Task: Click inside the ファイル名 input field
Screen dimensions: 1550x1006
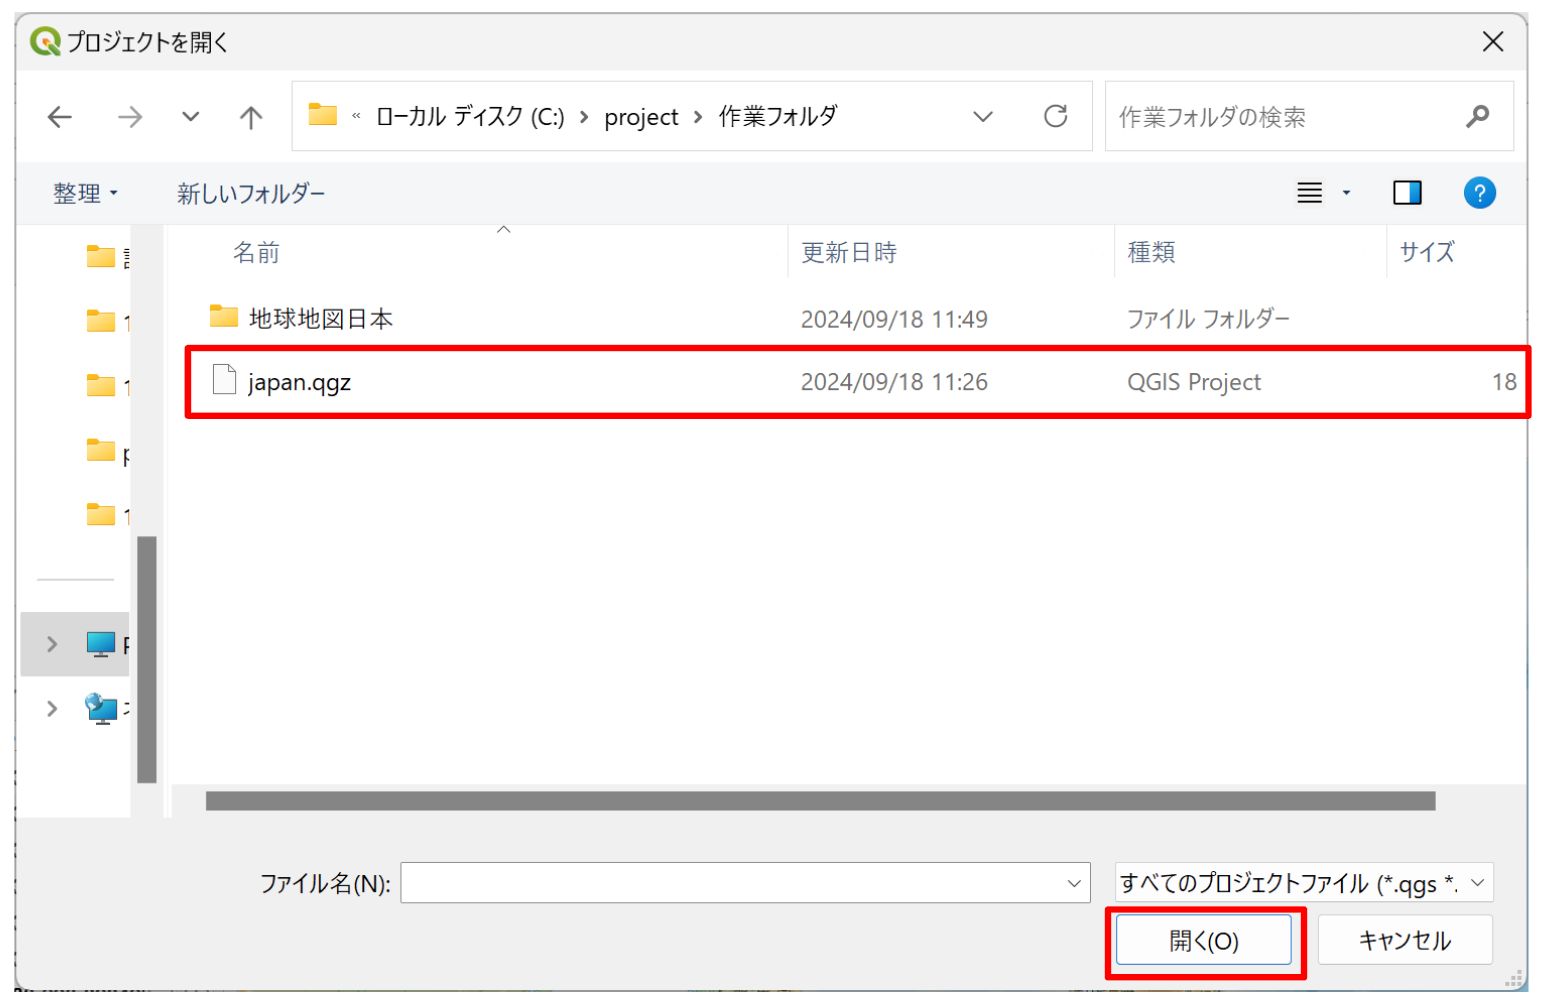Action: coord(745,883)
